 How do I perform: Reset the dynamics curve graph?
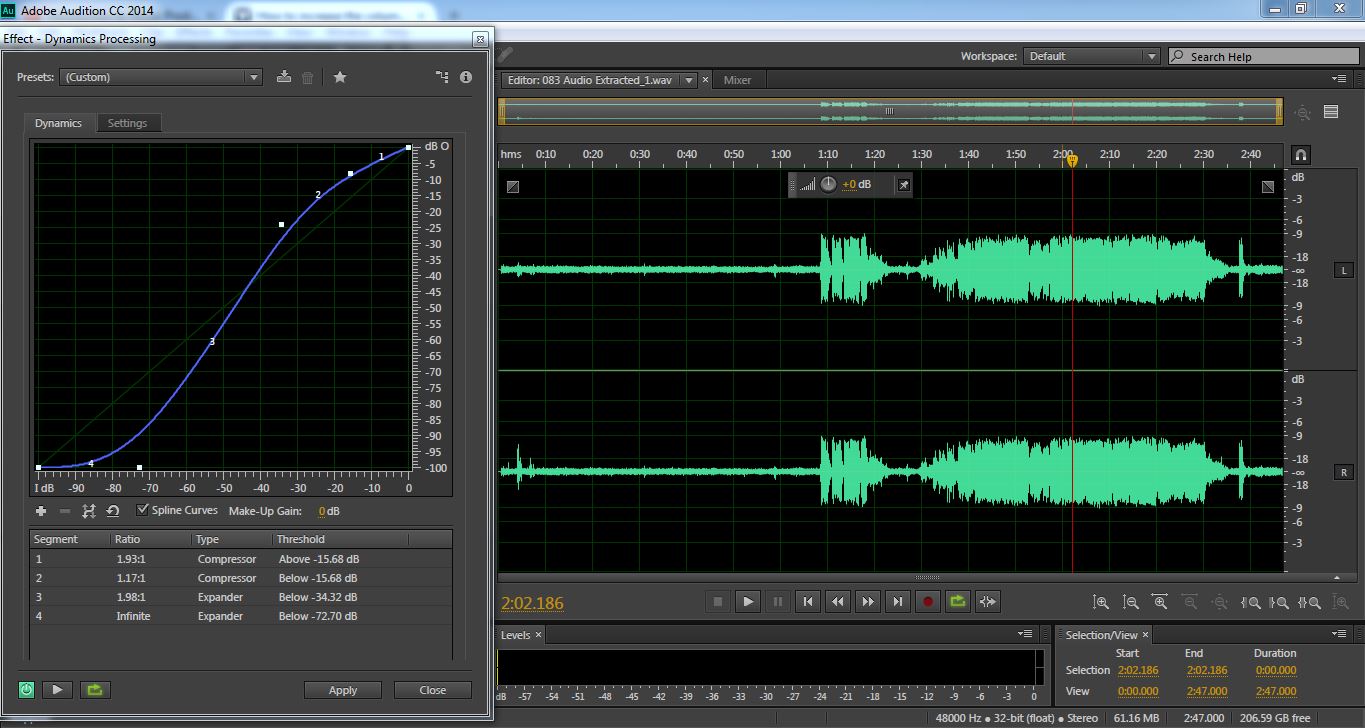(x=113, y=511)
